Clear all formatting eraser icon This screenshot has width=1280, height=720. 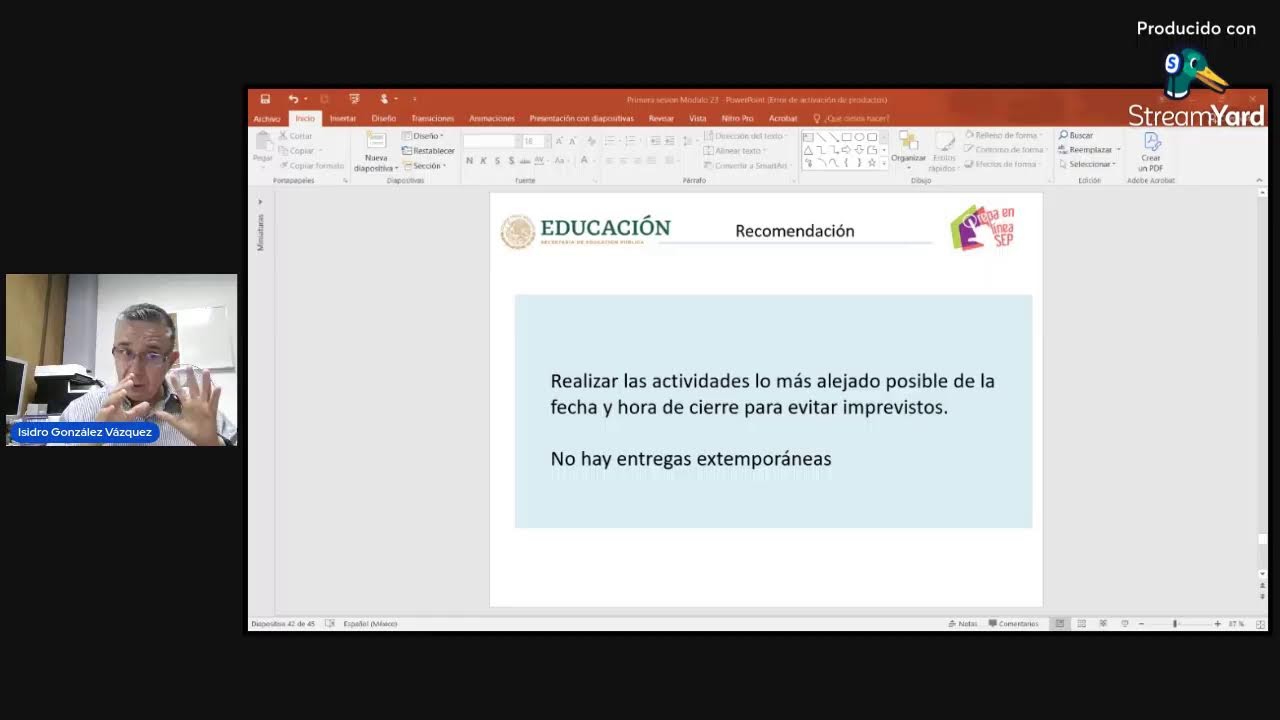pyautogui.click(x=591, y=141)
